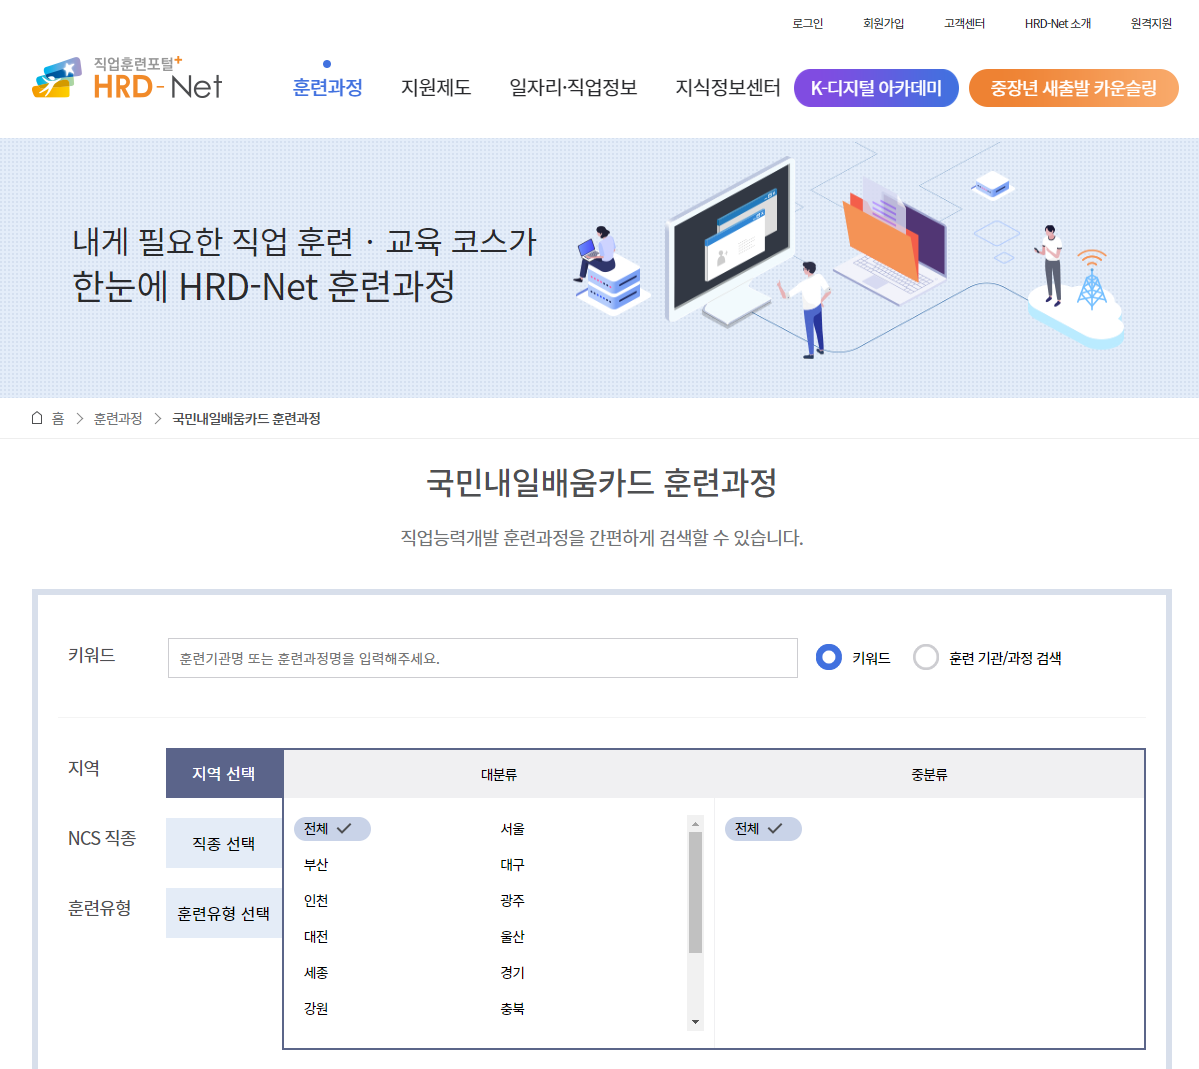
Task: Open the 로그인 link
Action: [x=807, y=24]
